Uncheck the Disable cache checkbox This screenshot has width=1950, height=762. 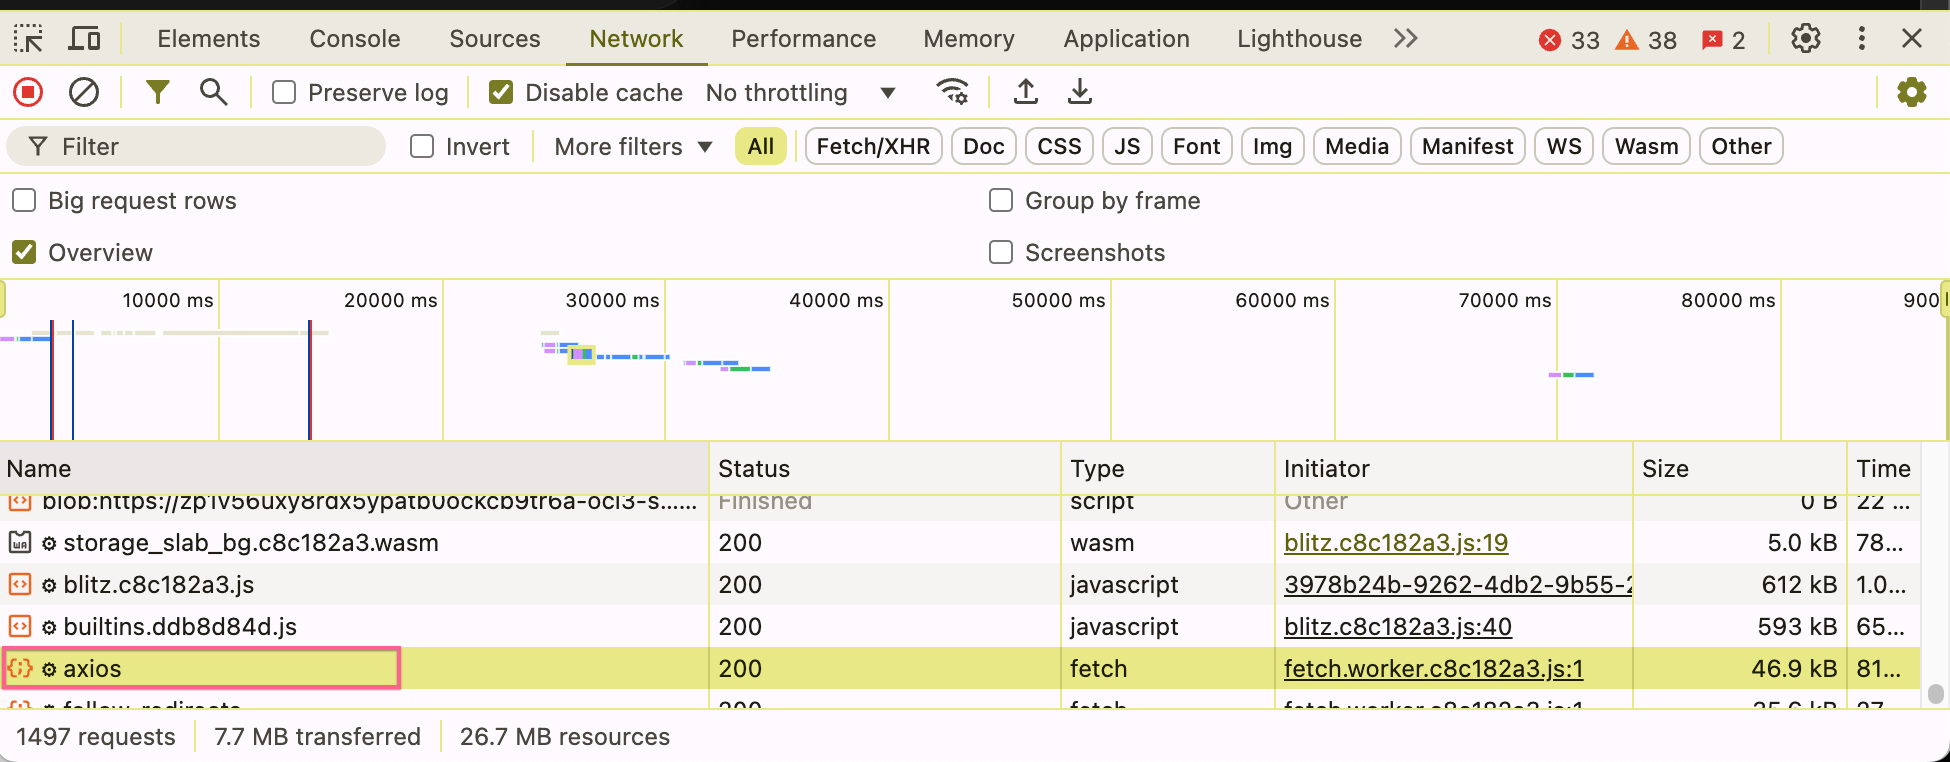tap(501, 93)
